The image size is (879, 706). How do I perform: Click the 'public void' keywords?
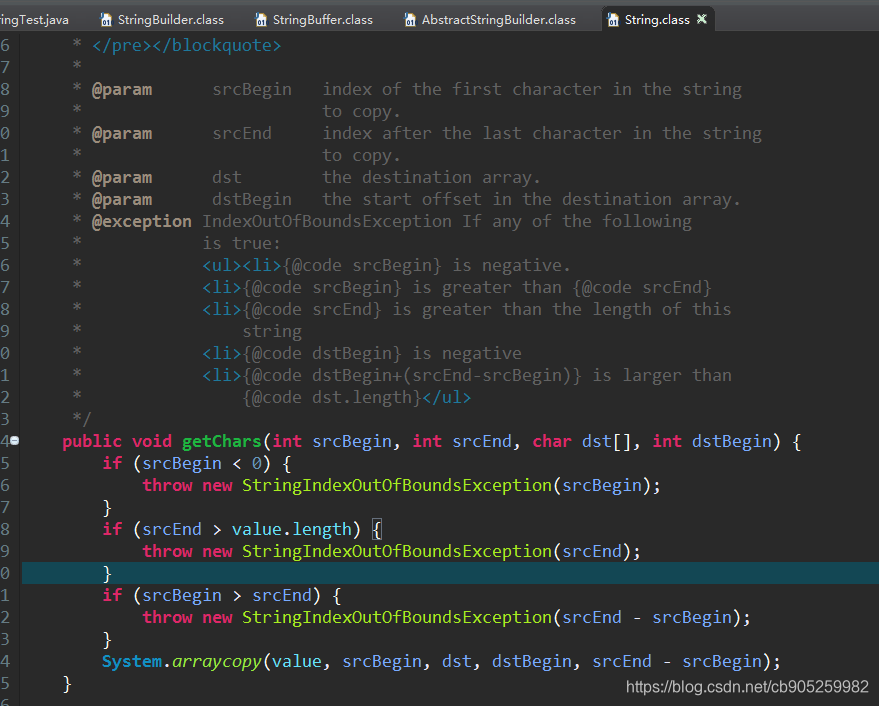[117, 442]
